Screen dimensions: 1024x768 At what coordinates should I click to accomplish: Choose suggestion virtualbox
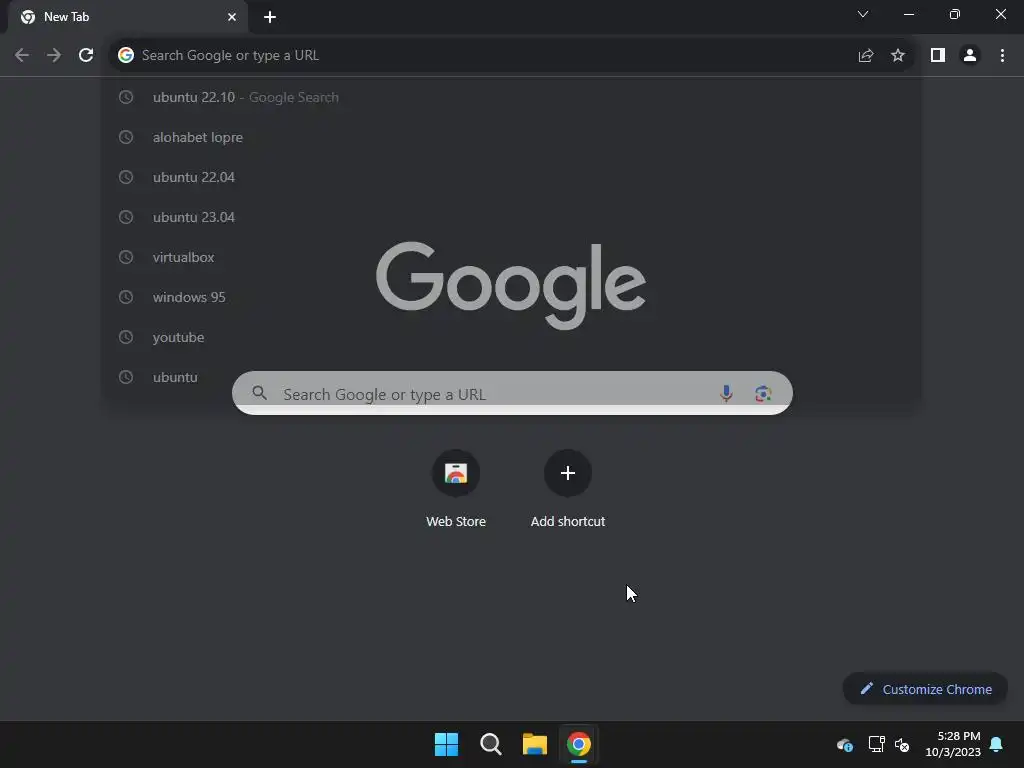[x=511, y=257]
